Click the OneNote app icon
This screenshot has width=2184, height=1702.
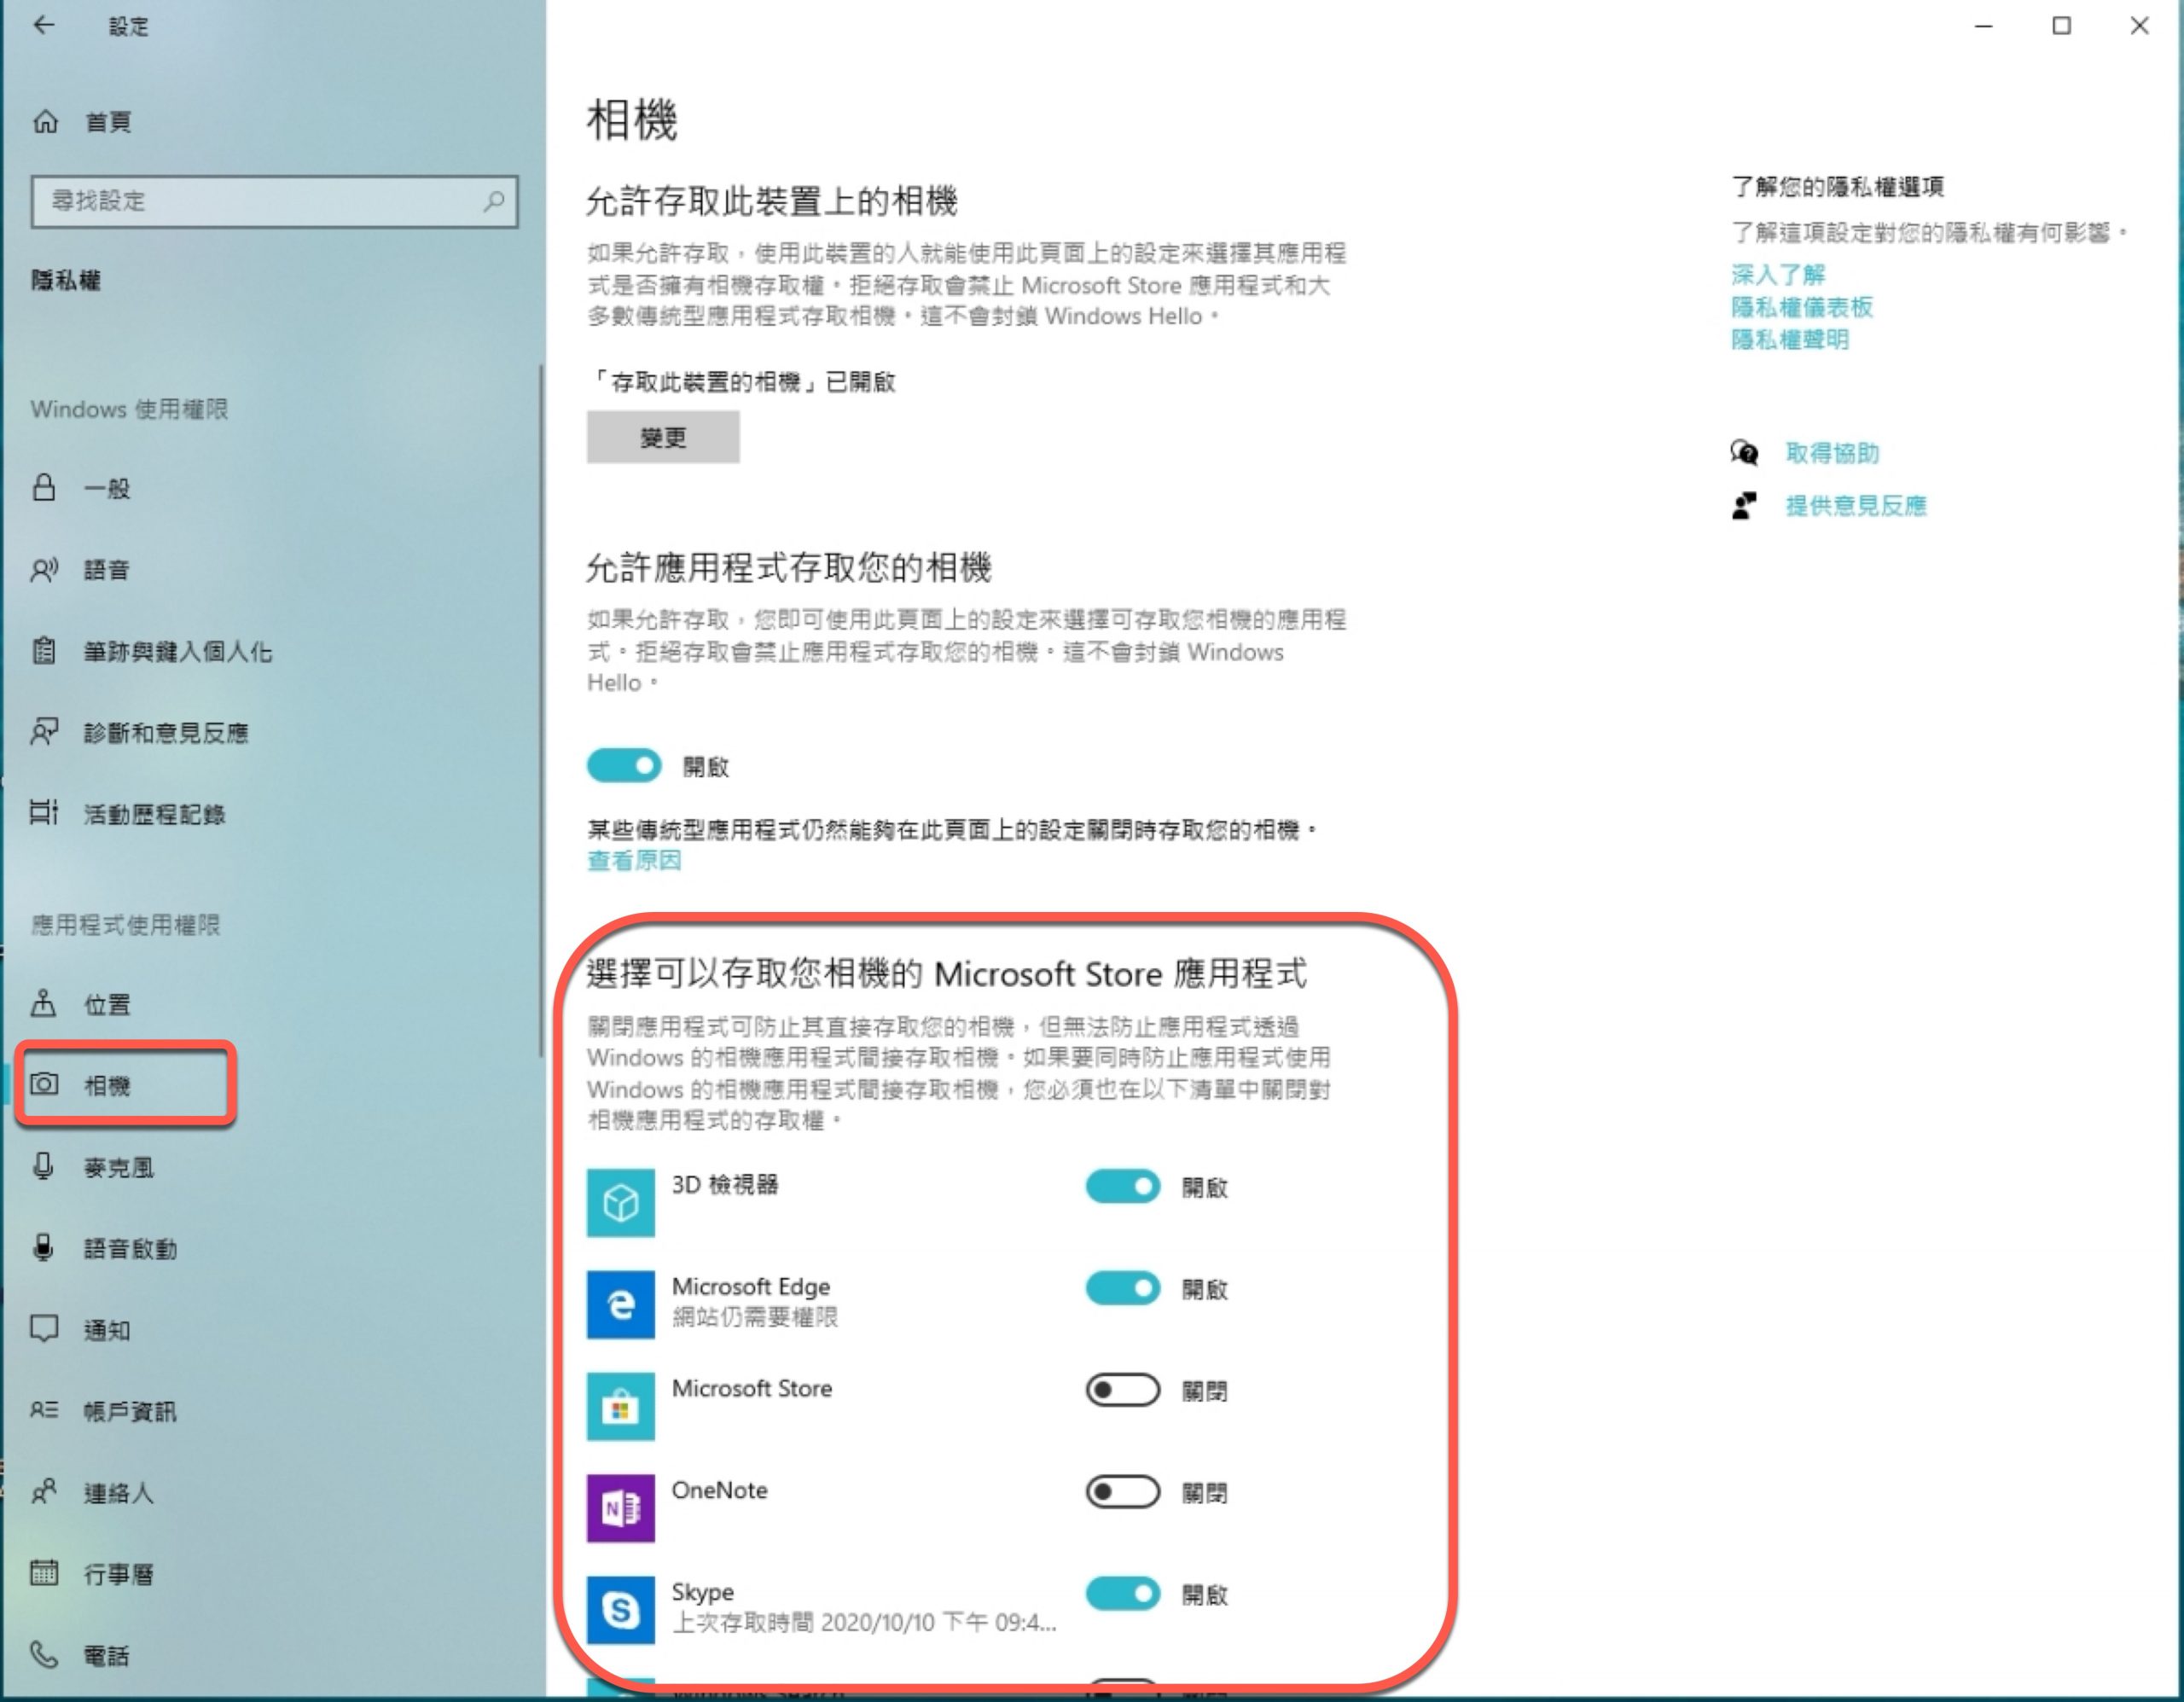[620, 1507]
